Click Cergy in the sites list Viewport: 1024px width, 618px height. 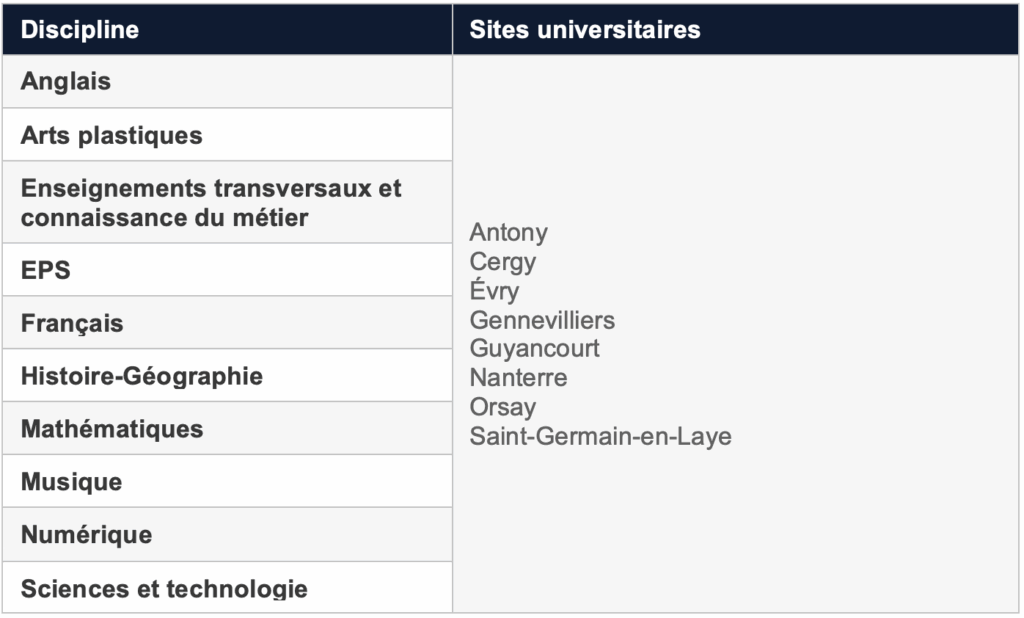click(503, 262)
